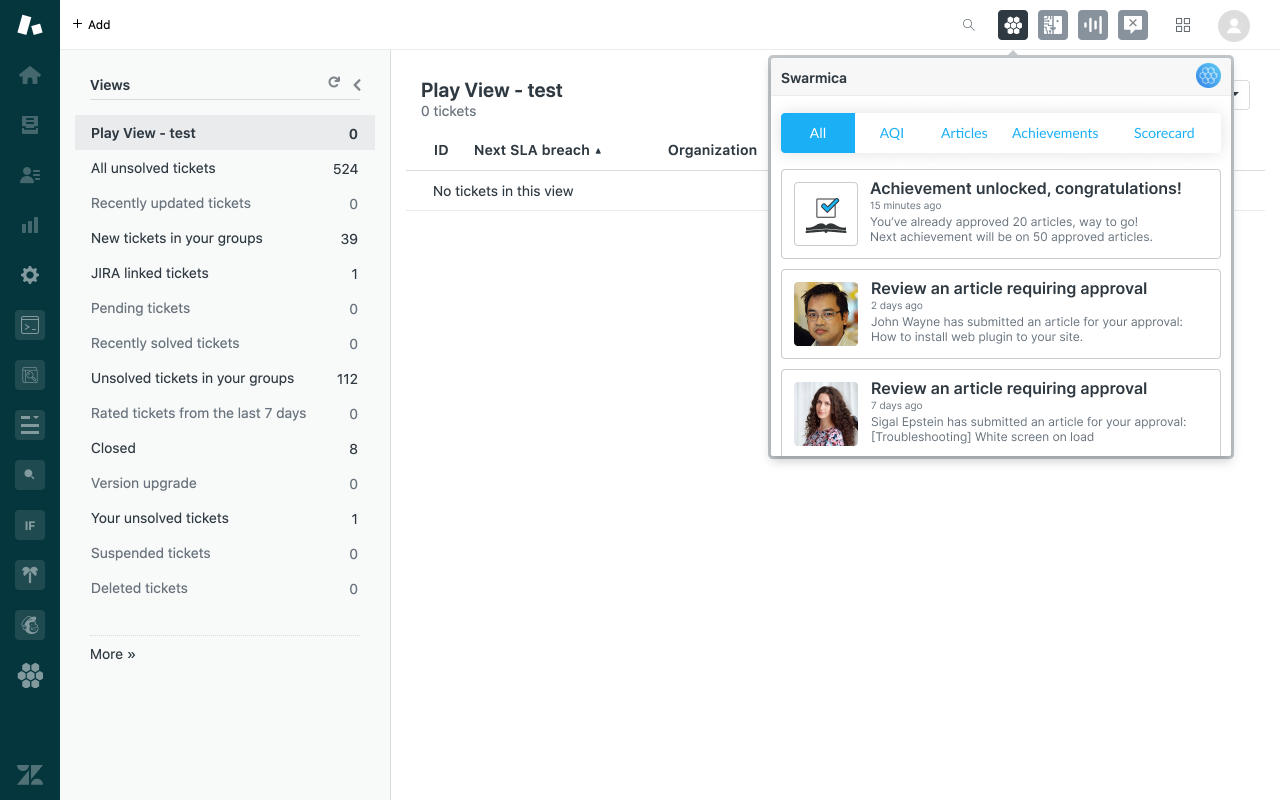Open Sigal Epstein's article approval notification

click(1001, 413)
